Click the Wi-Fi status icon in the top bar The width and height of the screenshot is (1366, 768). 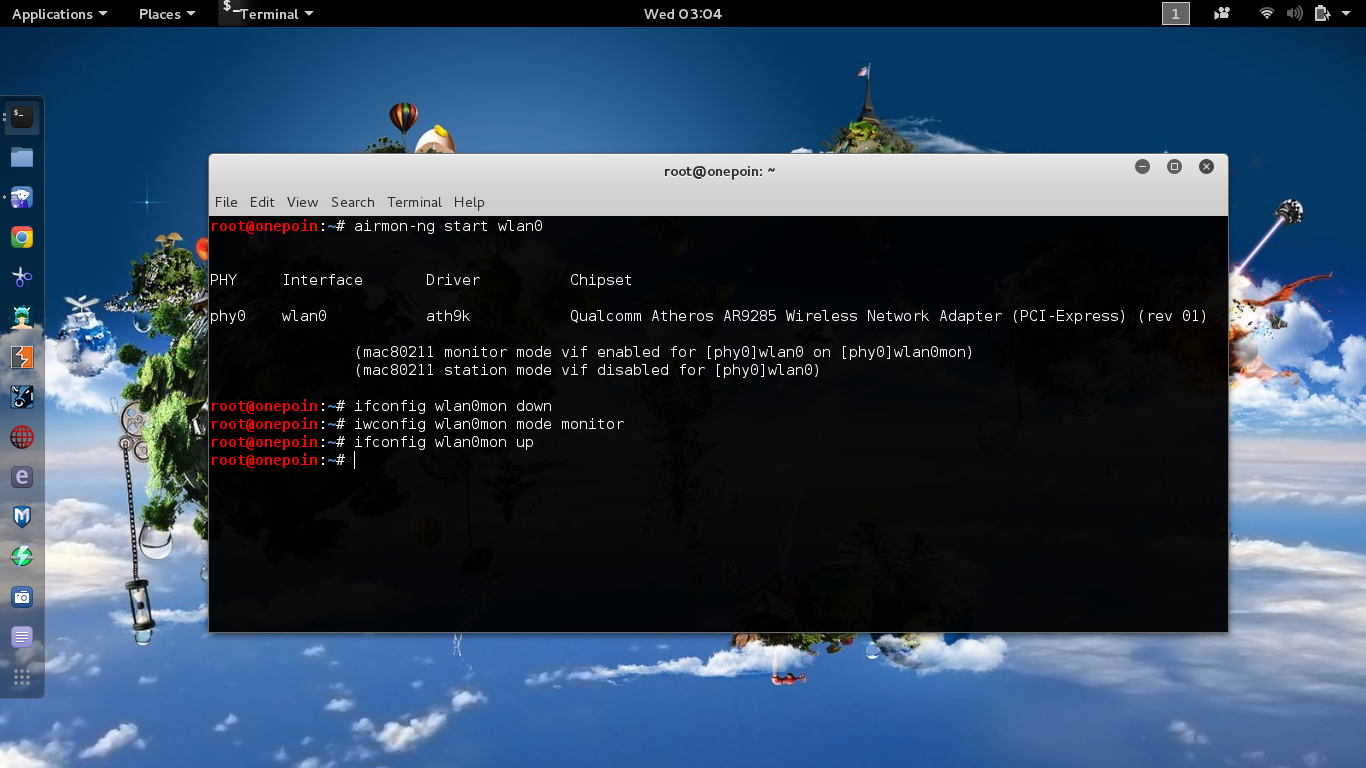pyautogui.click(x=1267, y=14)
